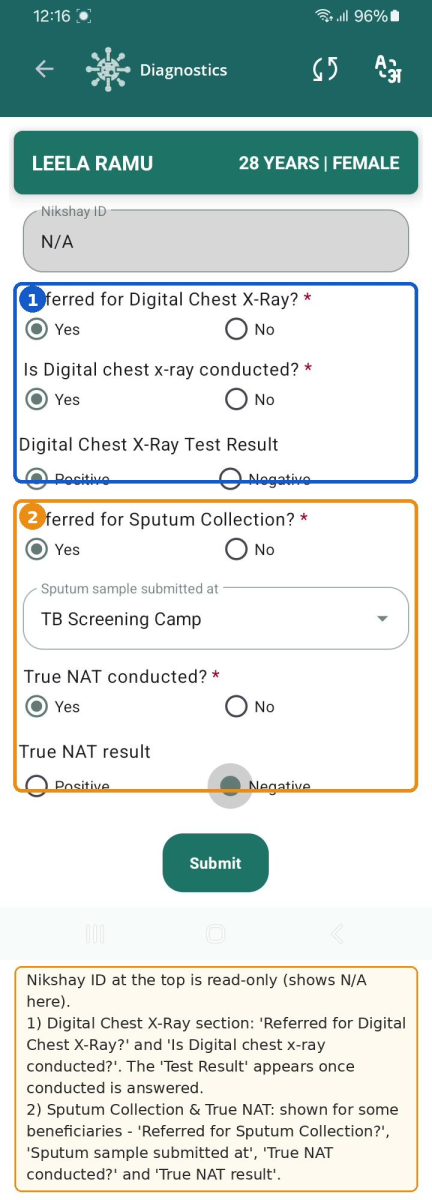Tap the Diagnostics virus logo icon
Screen dimensions: 432x1200
tap(108, 70)
